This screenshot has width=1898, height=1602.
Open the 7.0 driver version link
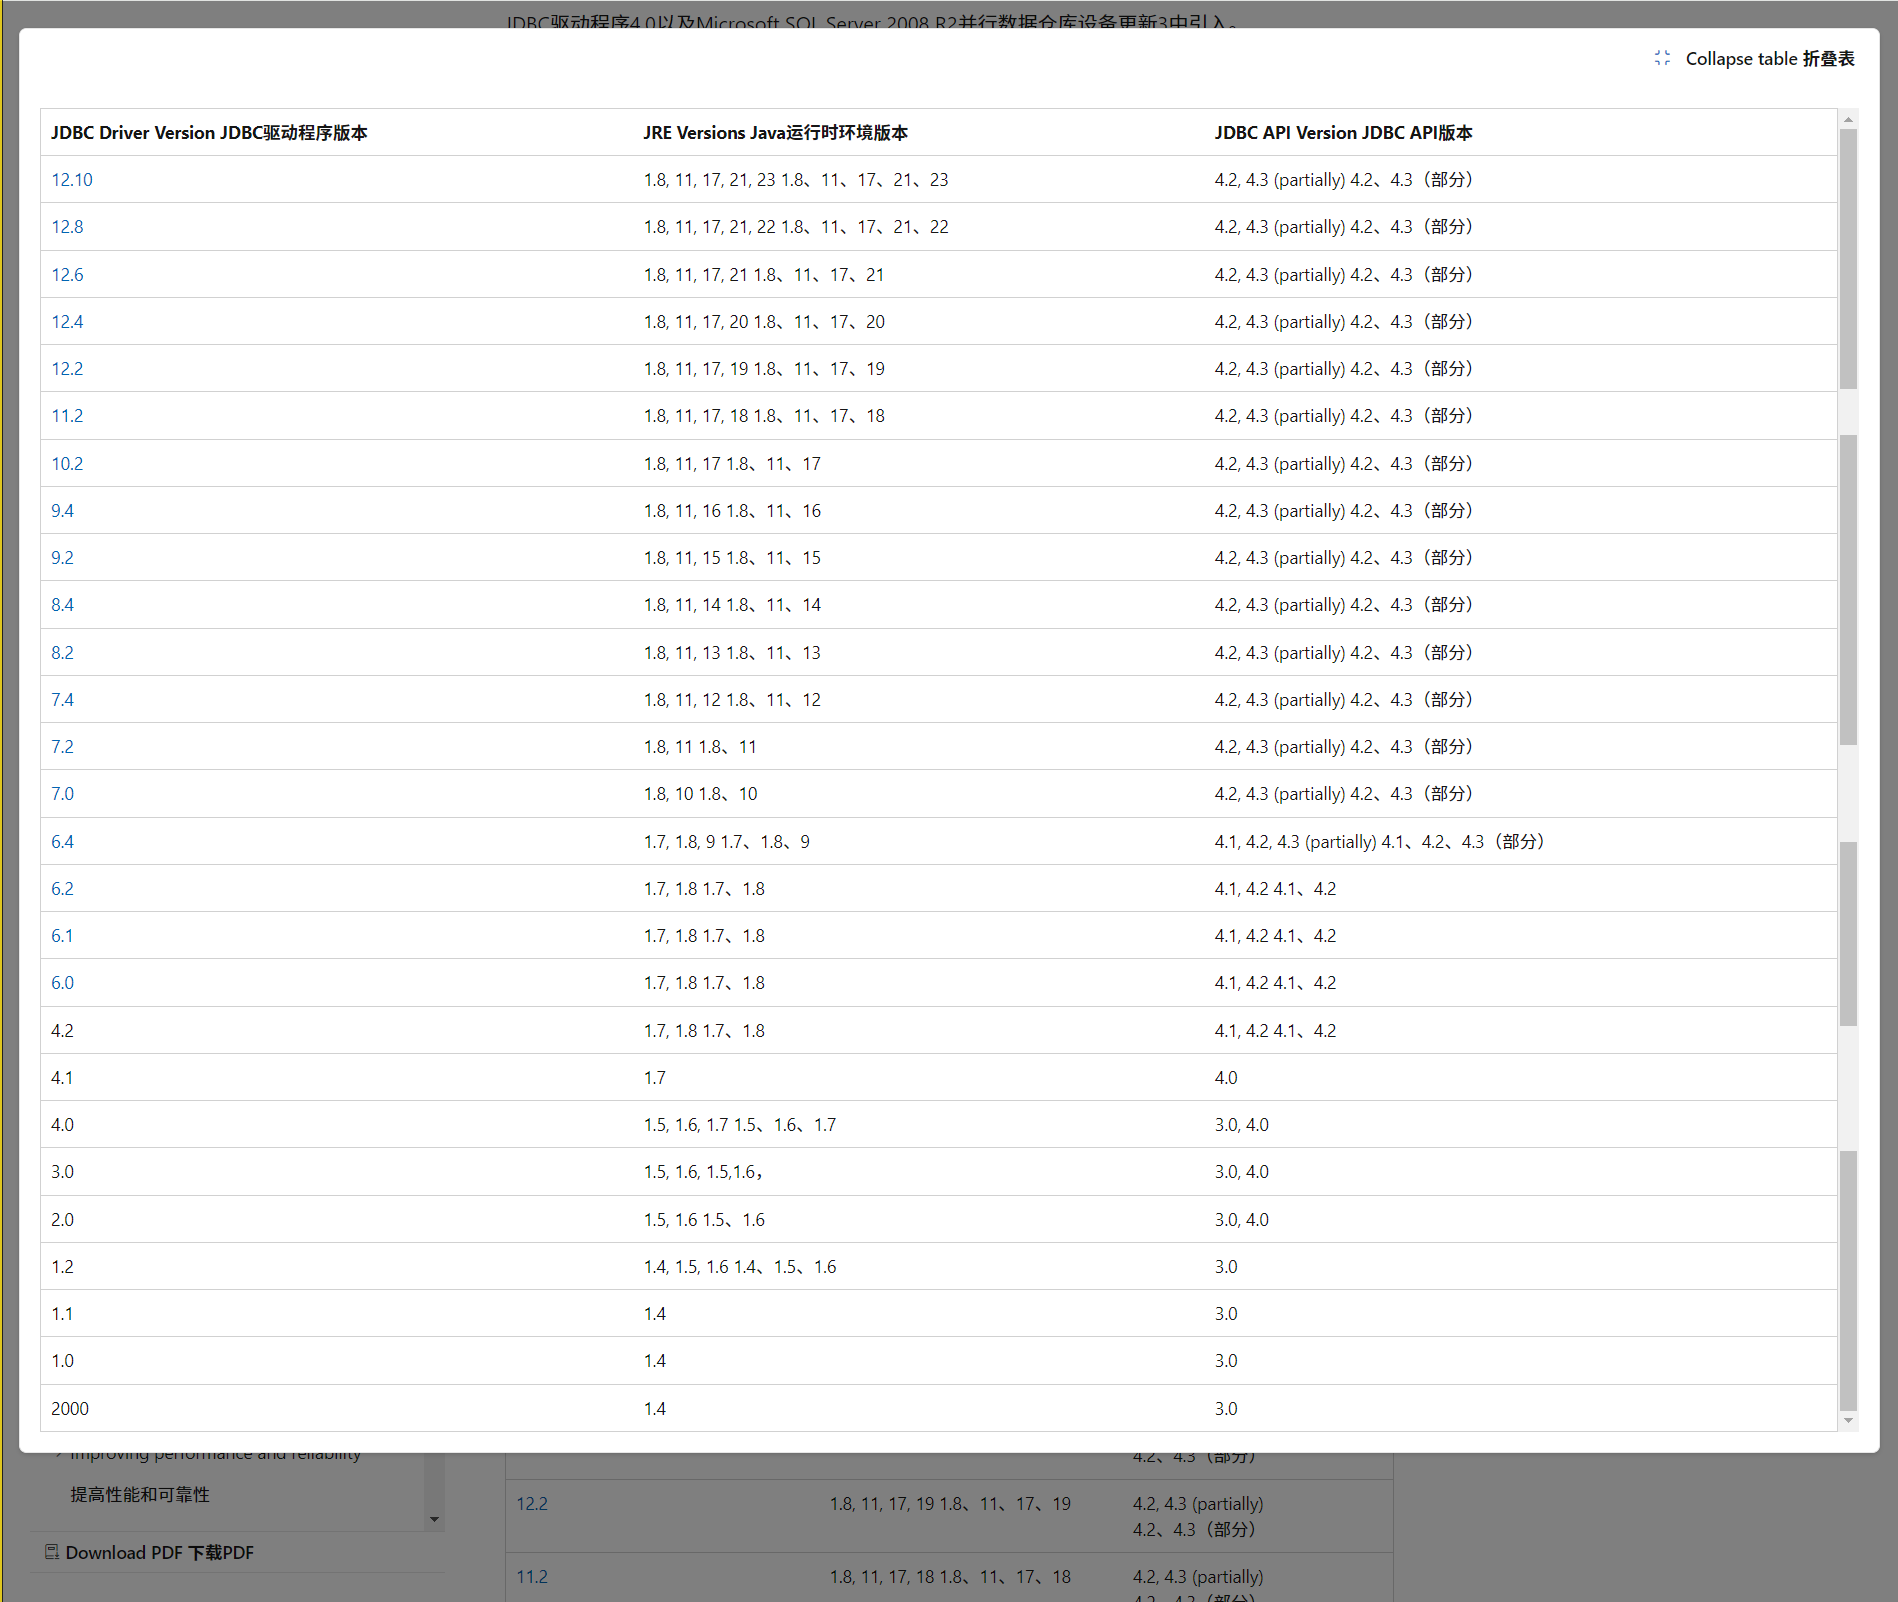pyautogui.click(x=62, y=794)
